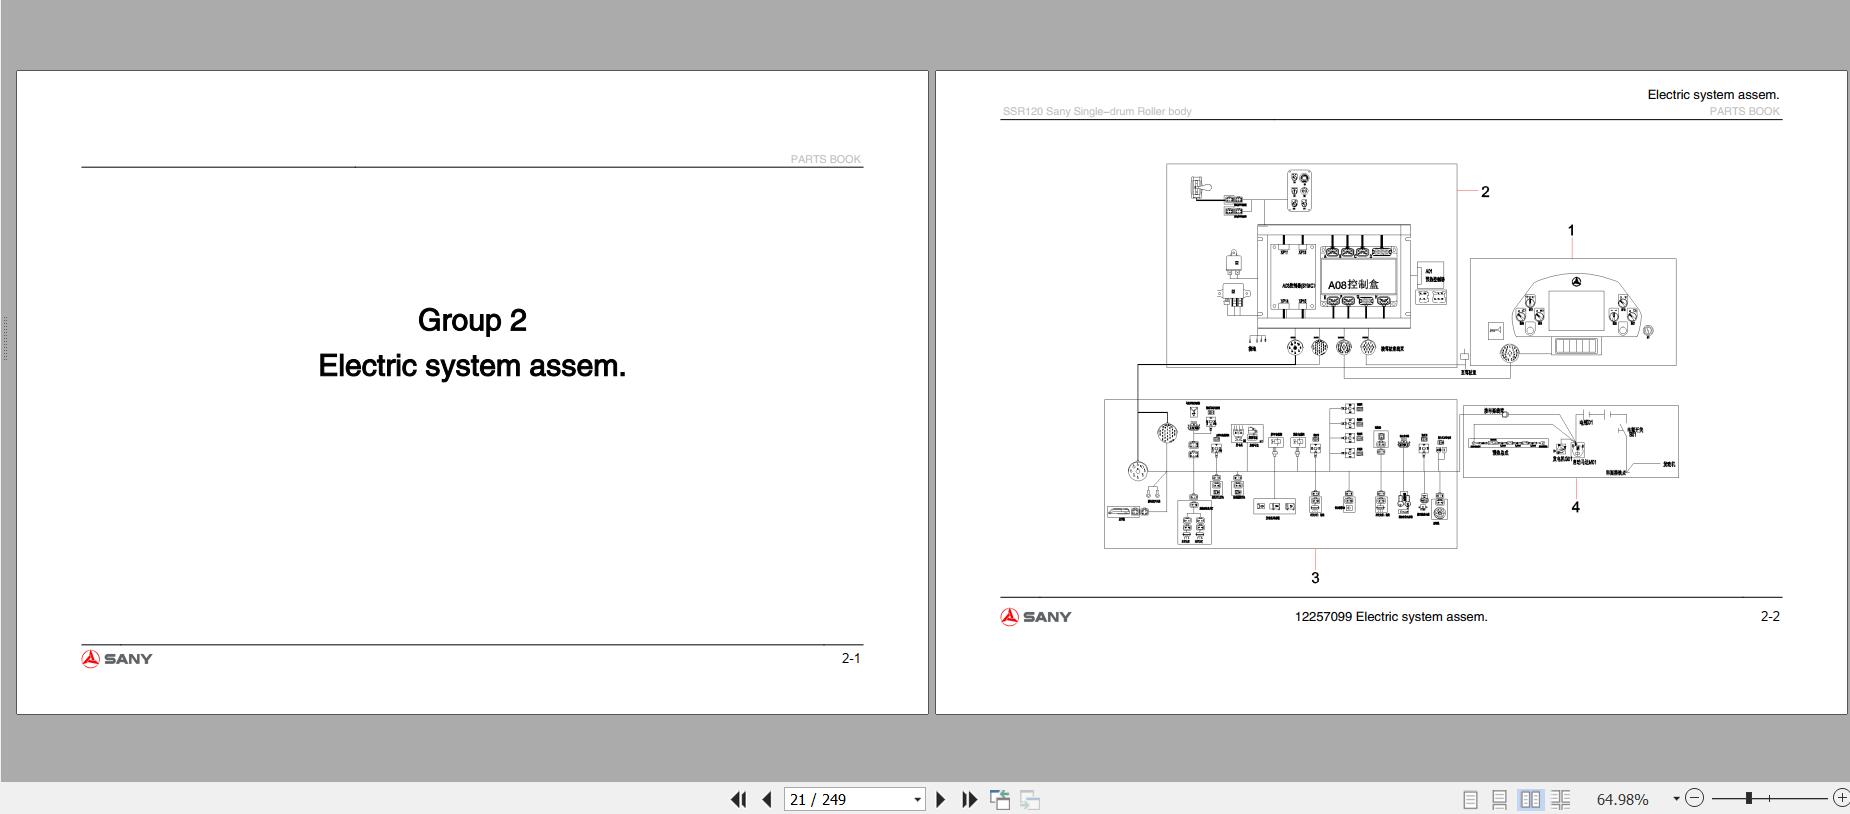Image resolution: width=1850 pixels, height=814 pixels.
Task: Open the page number dropdown arrow
Action: click(x=917, y=800)
